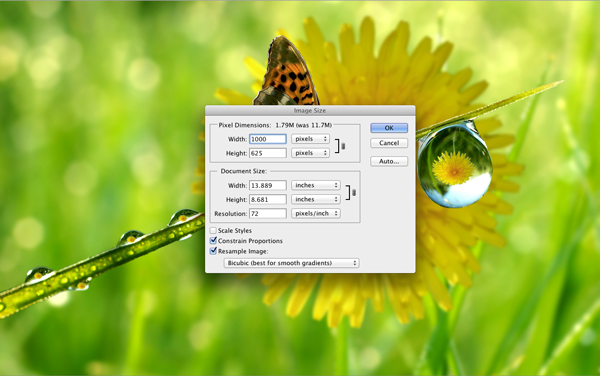Click the chain link icon beside Document Size
The image size is (600, 376).
coord(354,192)
